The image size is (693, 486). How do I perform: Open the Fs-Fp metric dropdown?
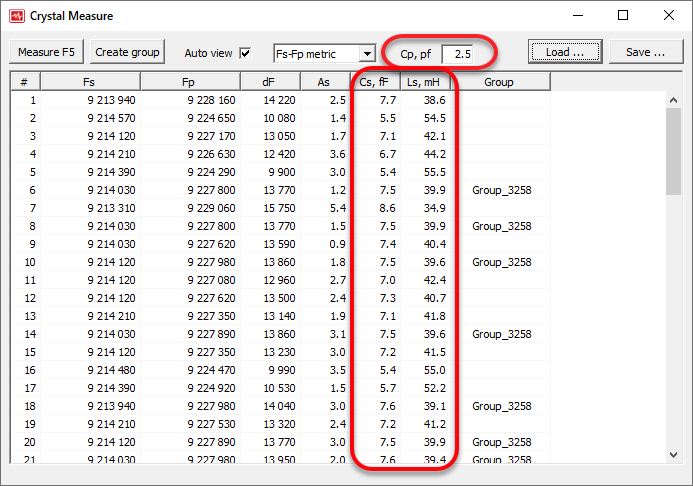(367, 54)
